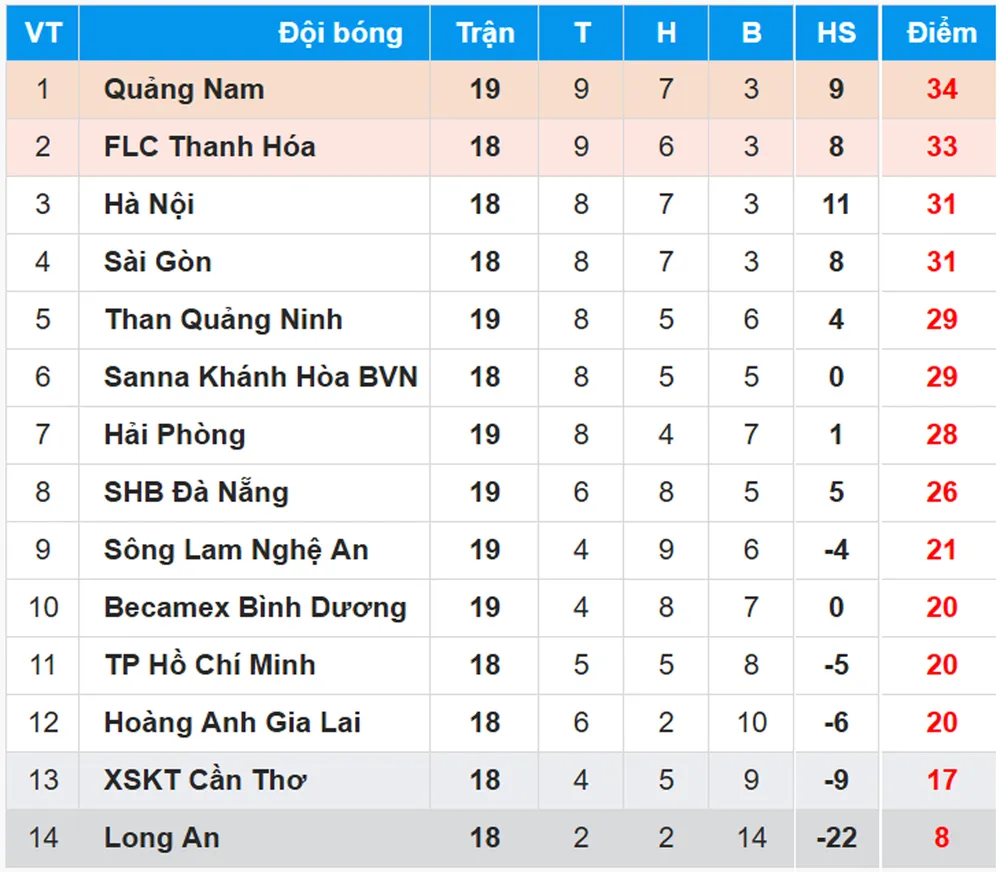Click the Quảng Nam team name

184,90
